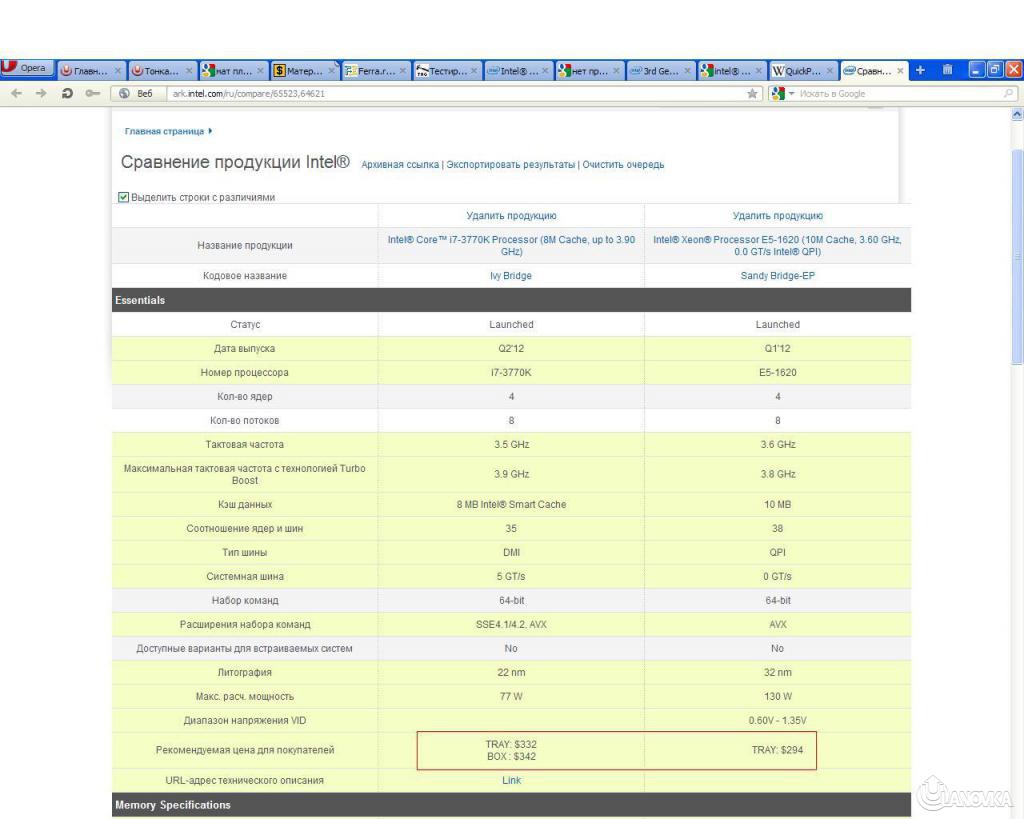Click Очистить очередь link
The image size is (1024, 819).
tap(623, 165)
